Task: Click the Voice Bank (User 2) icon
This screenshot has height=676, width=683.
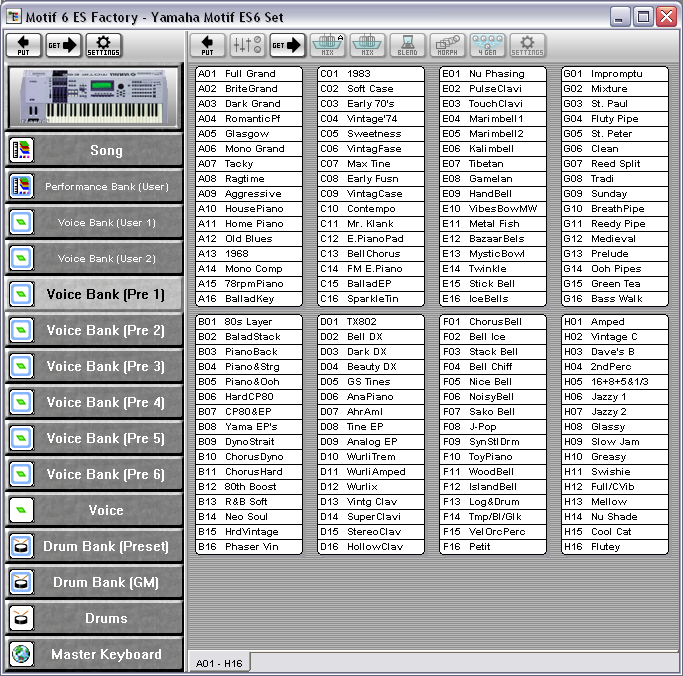Action: point(21,258)
